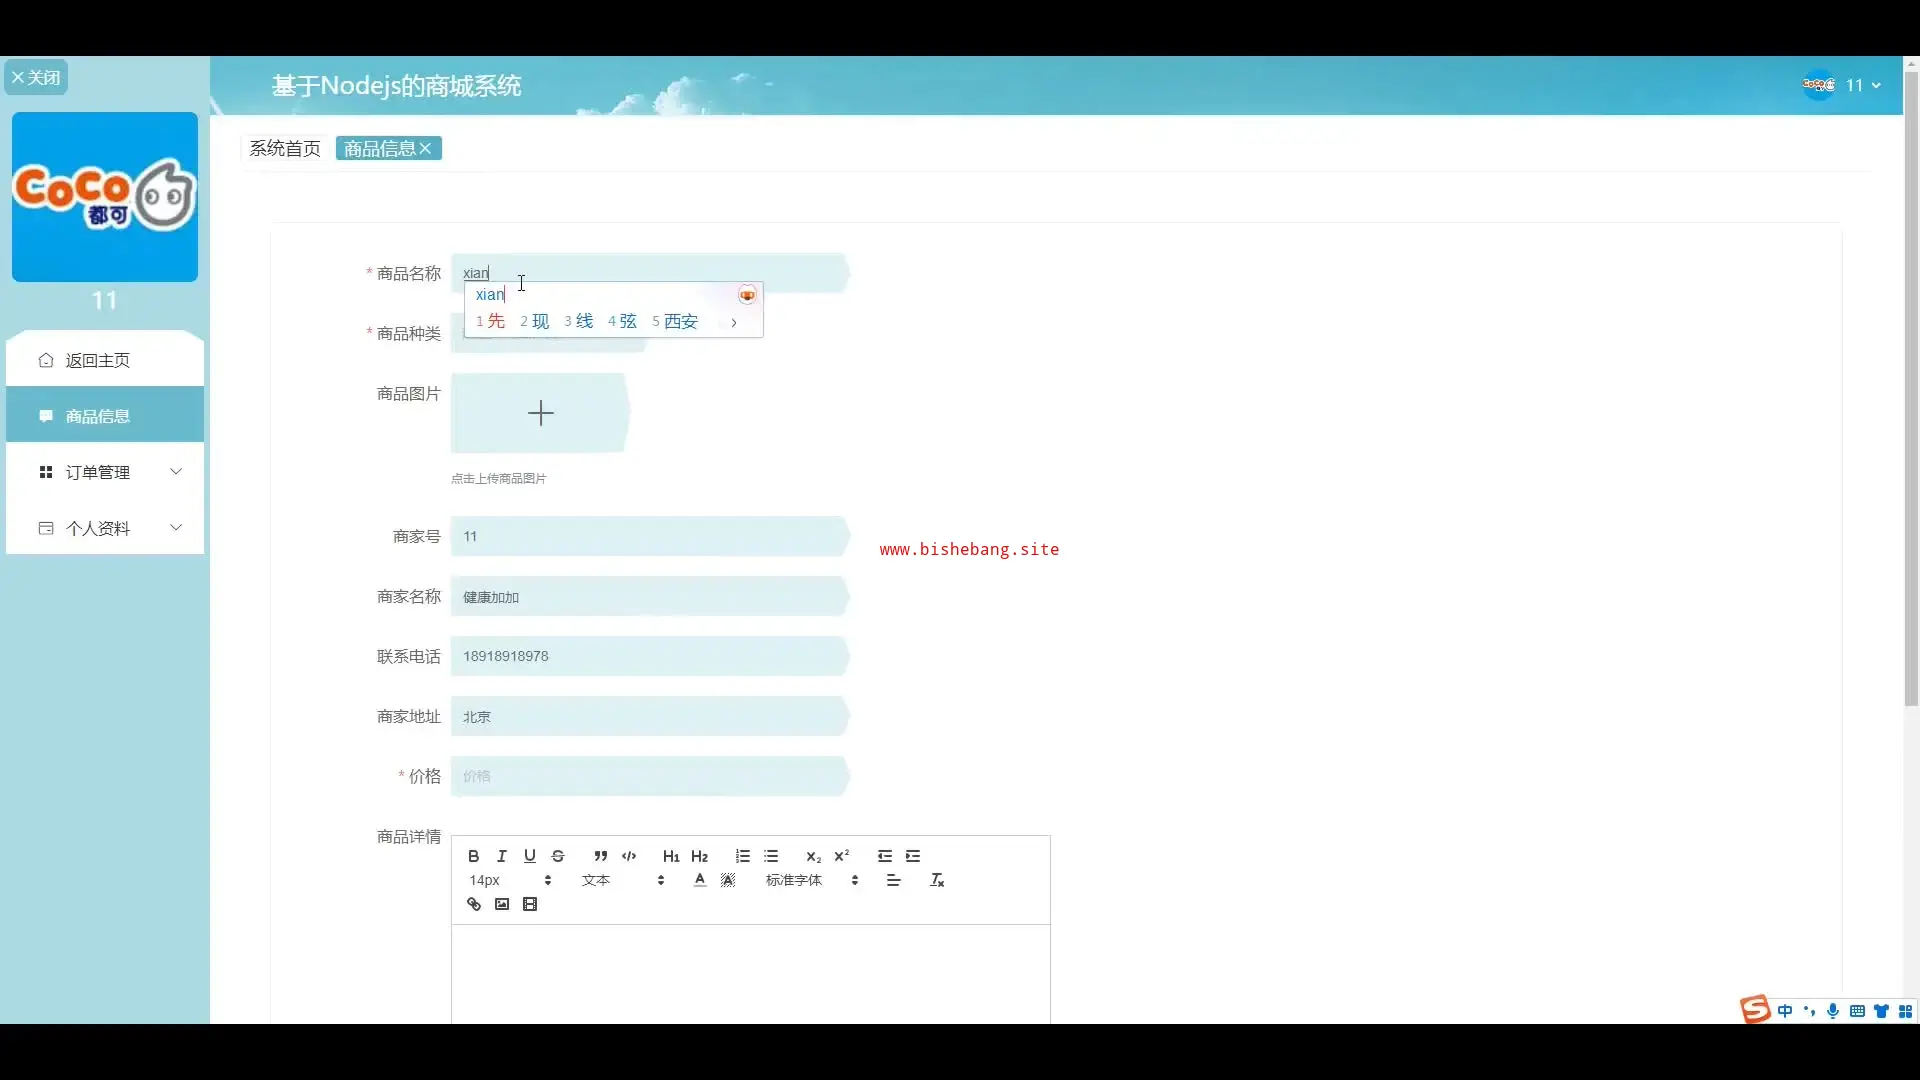Insert a hyperlink with link icon
The height and width of the screenshot is (1080, 1920).
(474, 904)
